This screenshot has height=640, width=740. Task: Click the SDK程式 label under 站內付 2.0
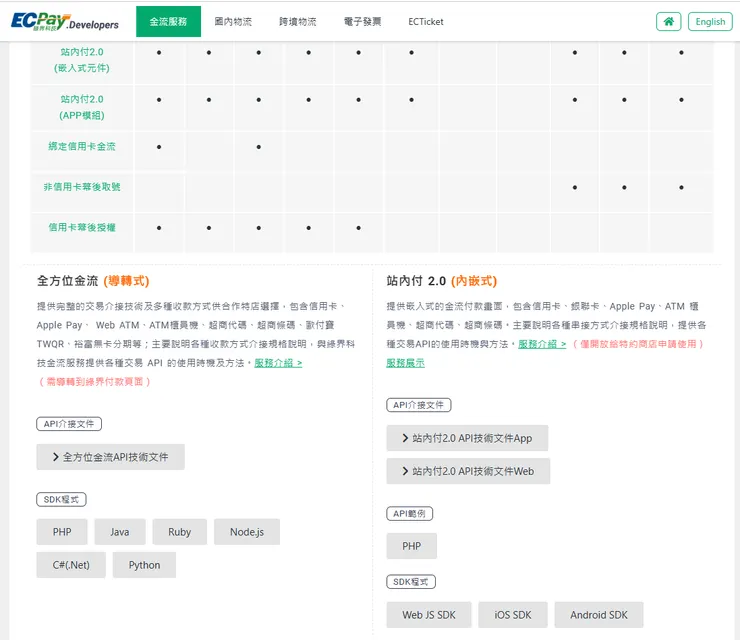411,581
